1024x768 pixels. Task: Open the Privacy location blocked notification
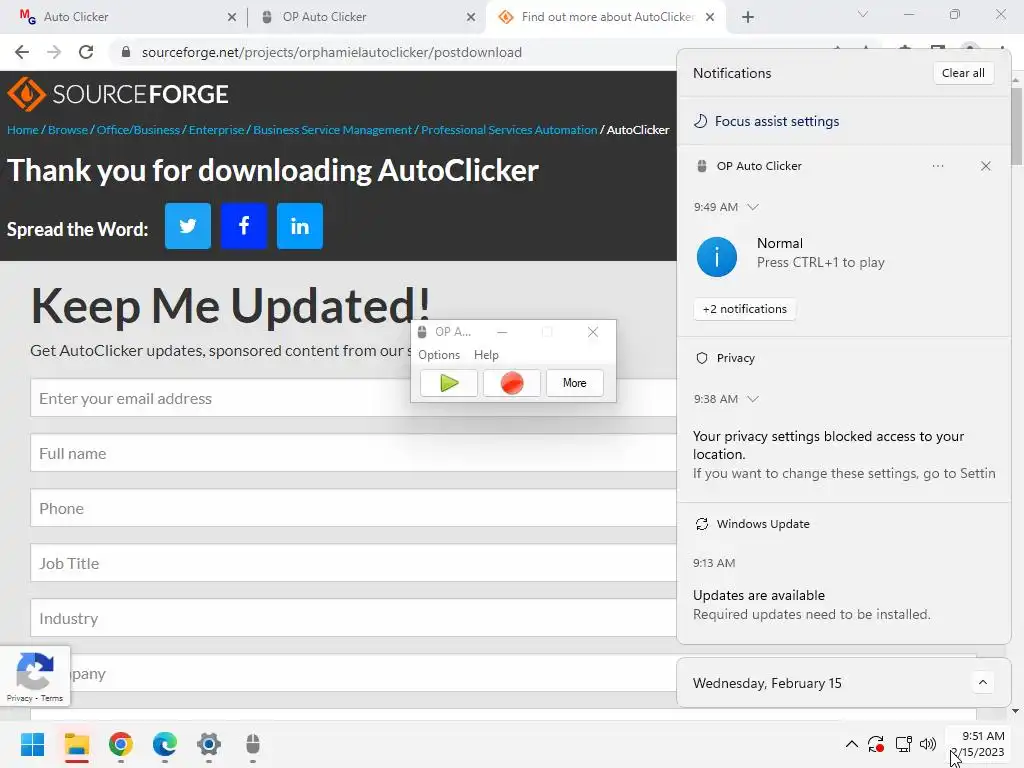point(844,455)
